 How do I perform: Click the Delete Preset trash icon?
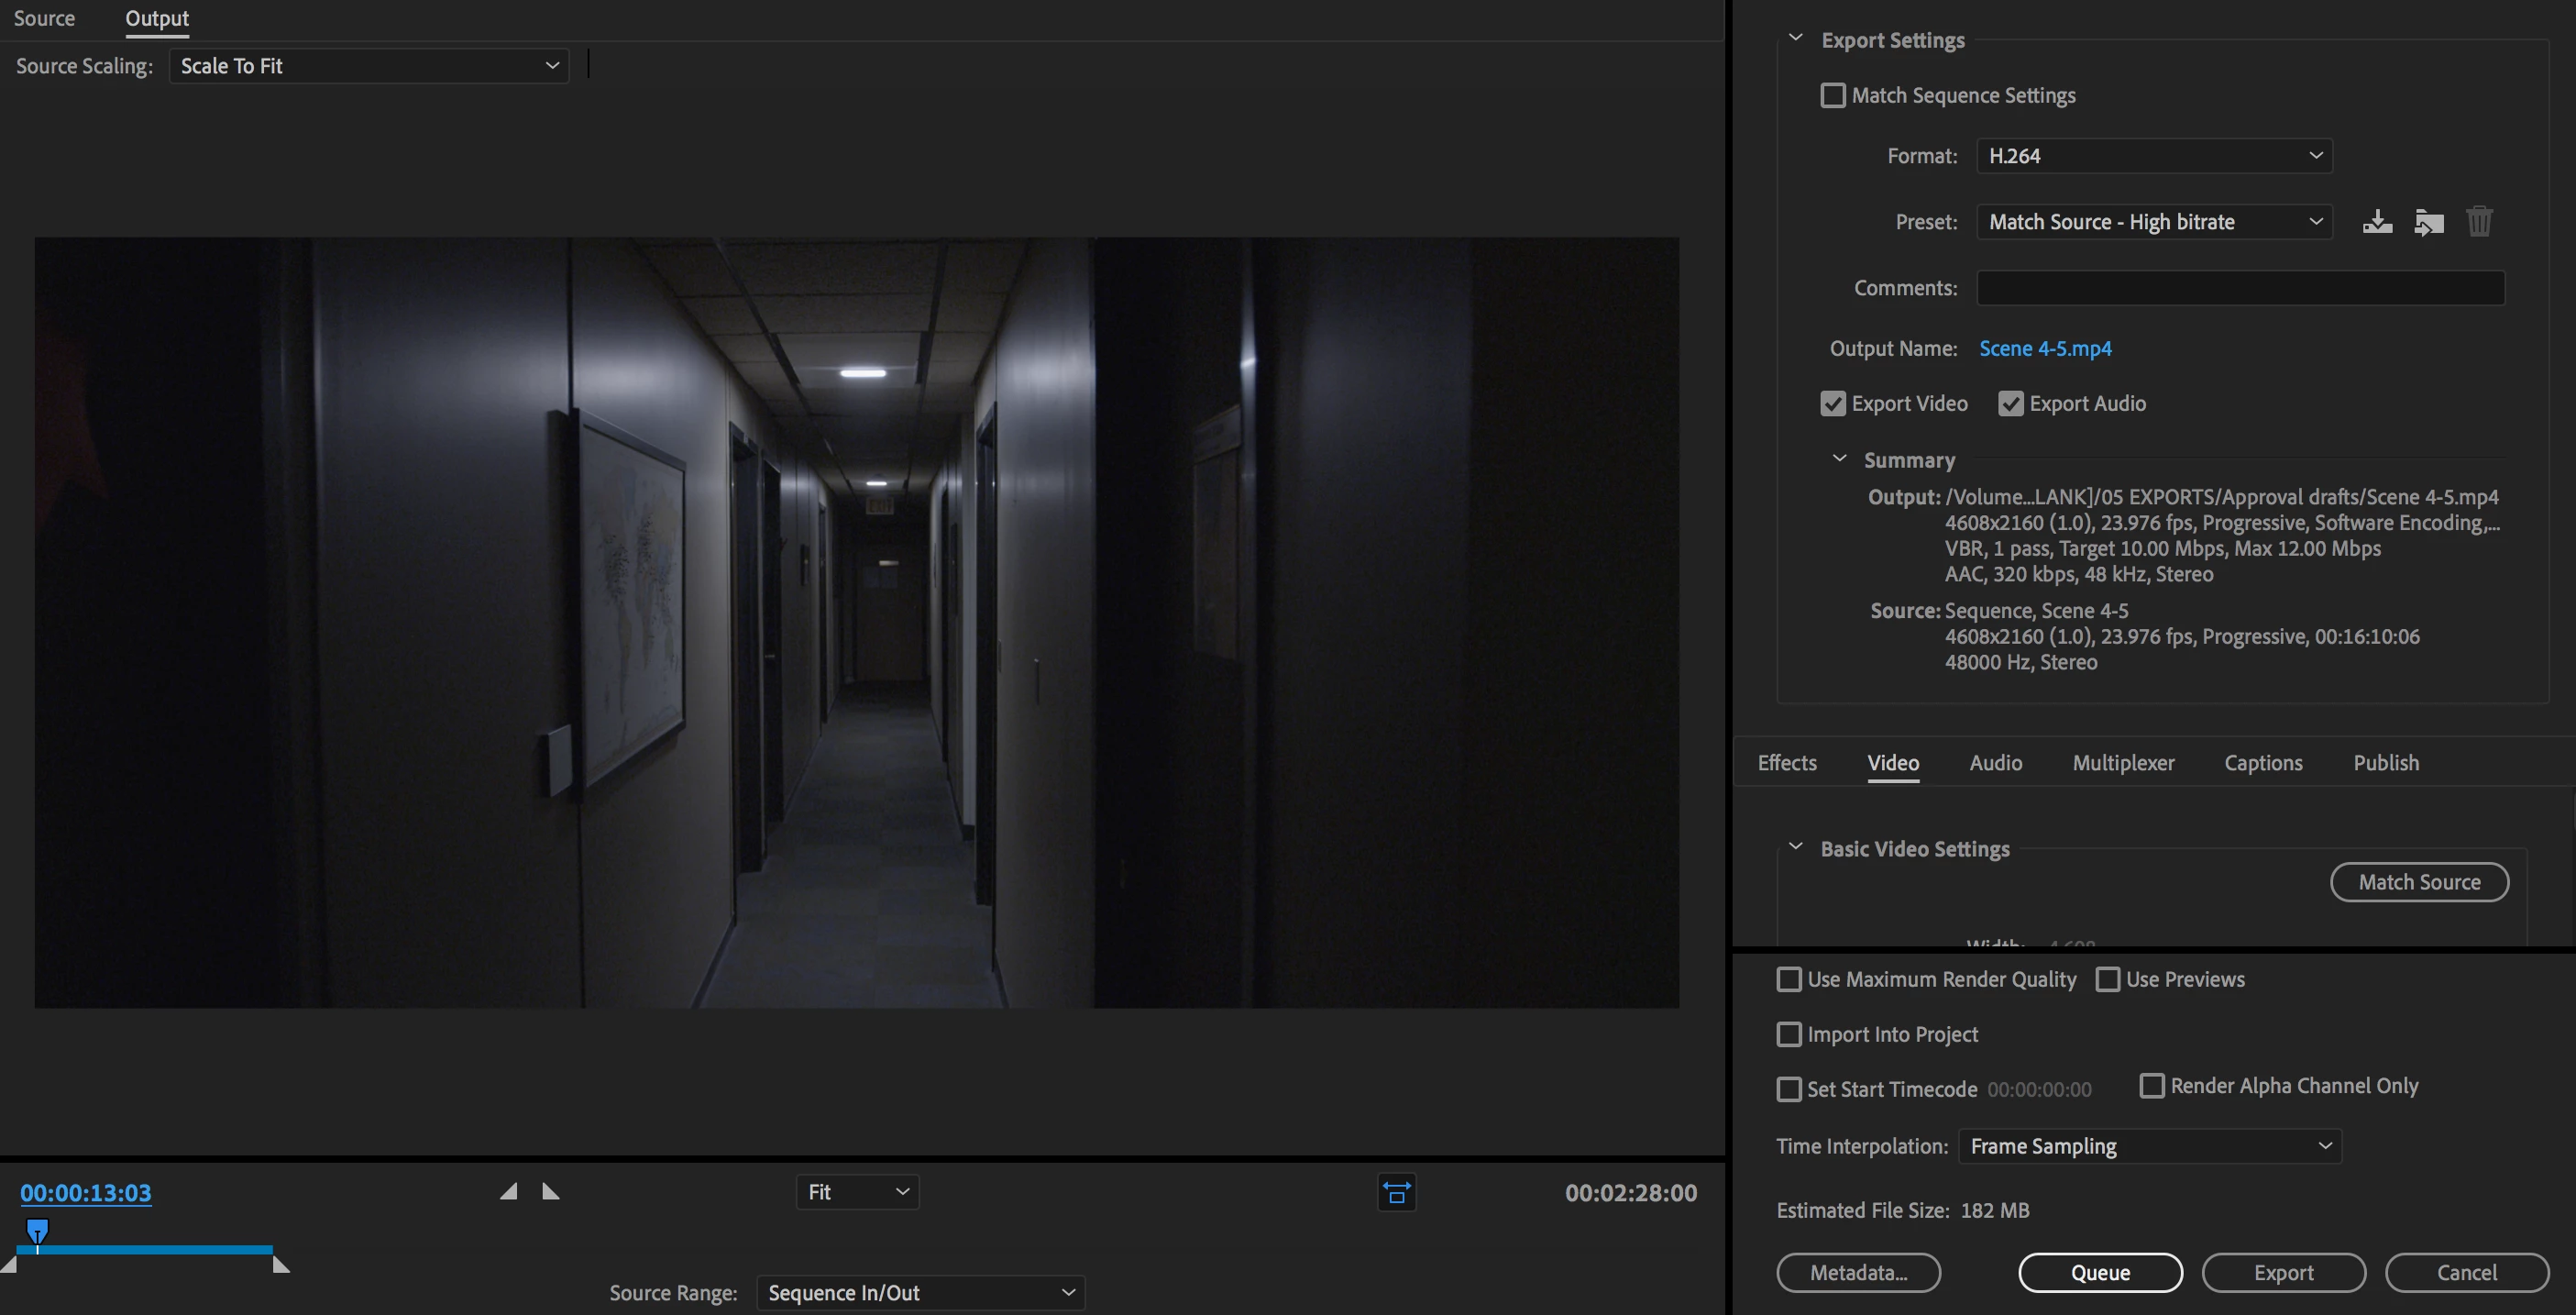coord(2479,222)
